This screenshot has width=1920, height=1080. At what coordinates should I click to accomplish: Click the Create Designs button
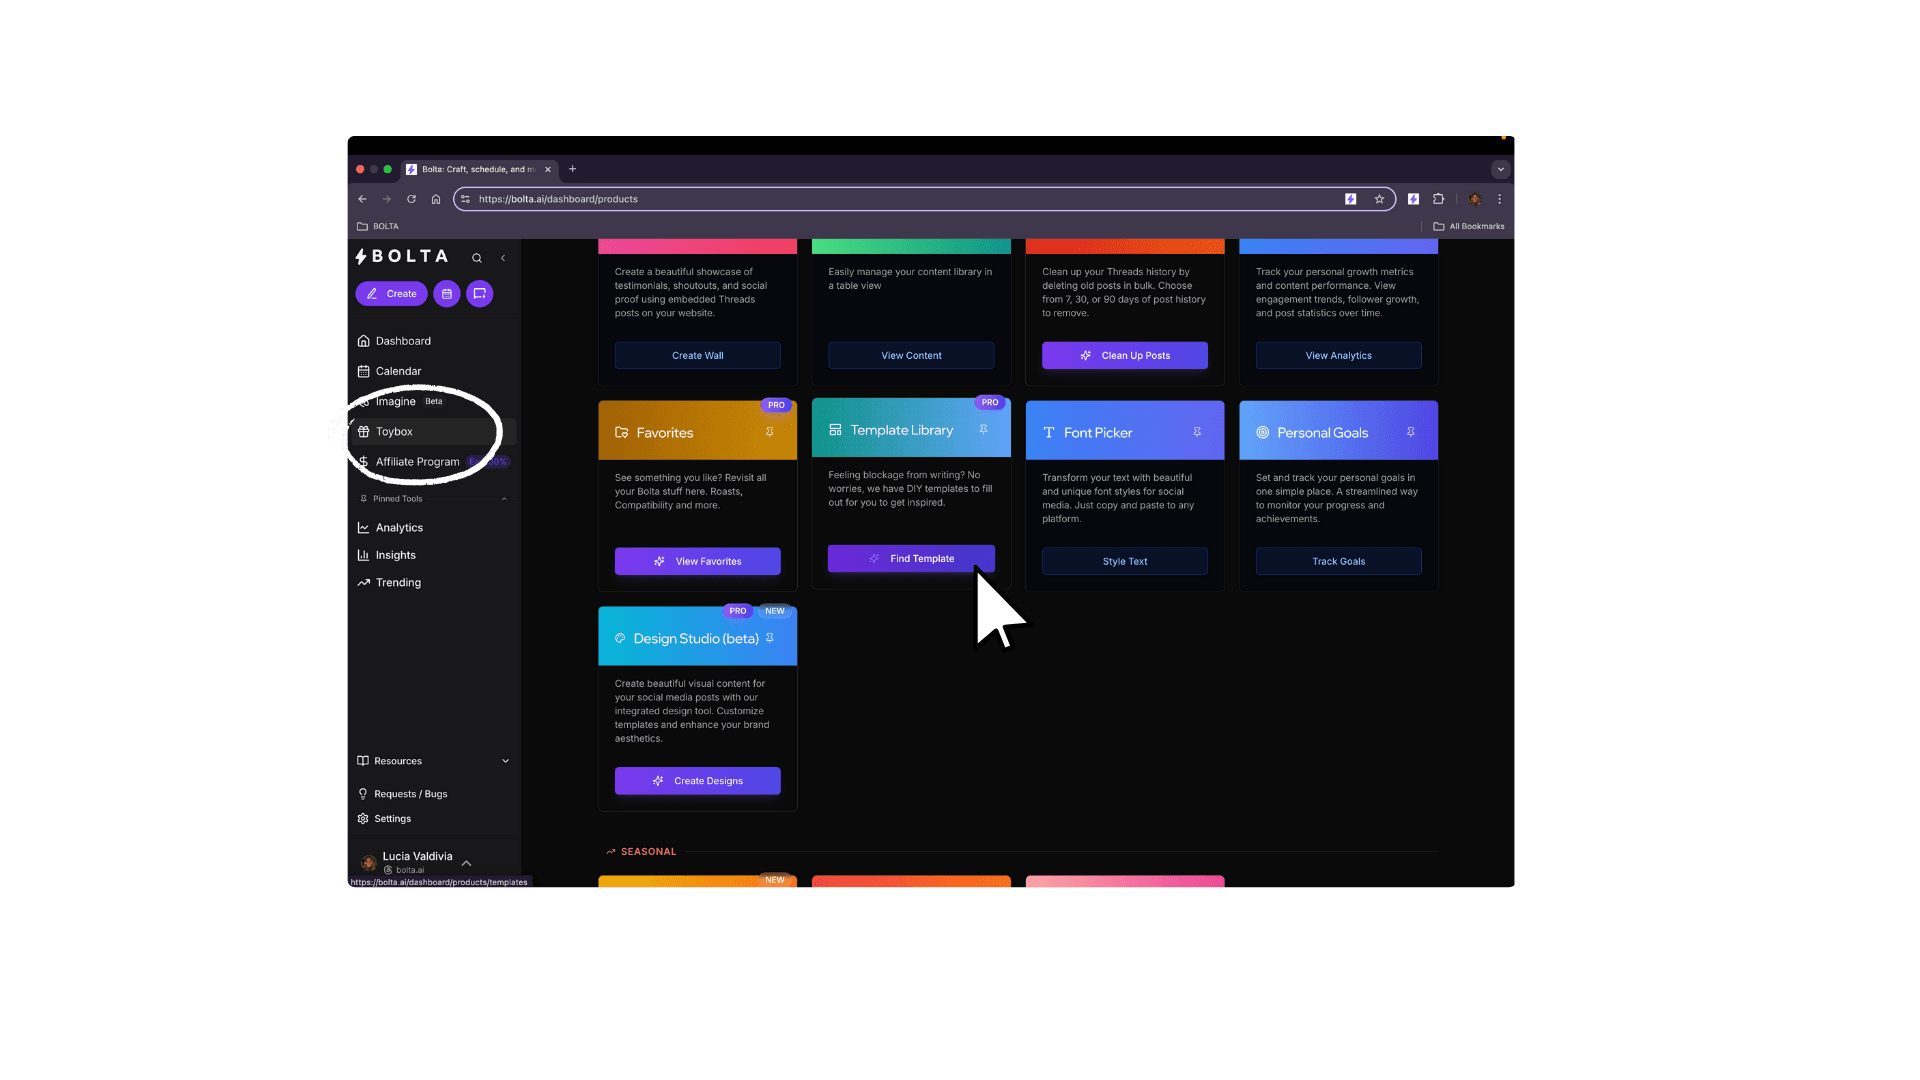(x=698, y=781)
